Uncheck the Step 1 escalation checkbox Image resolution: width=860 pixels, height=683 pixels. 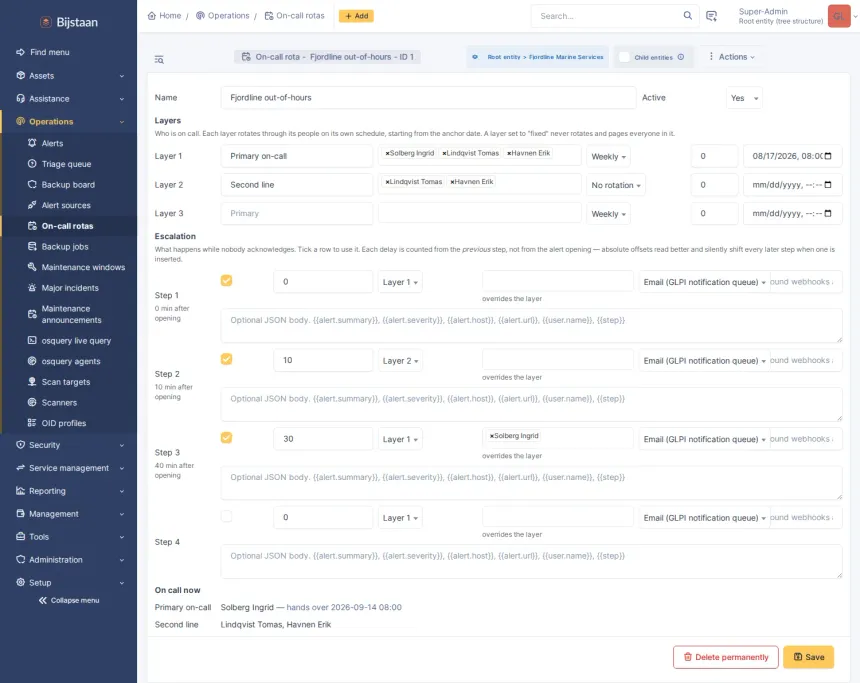[x=227, y=281]
